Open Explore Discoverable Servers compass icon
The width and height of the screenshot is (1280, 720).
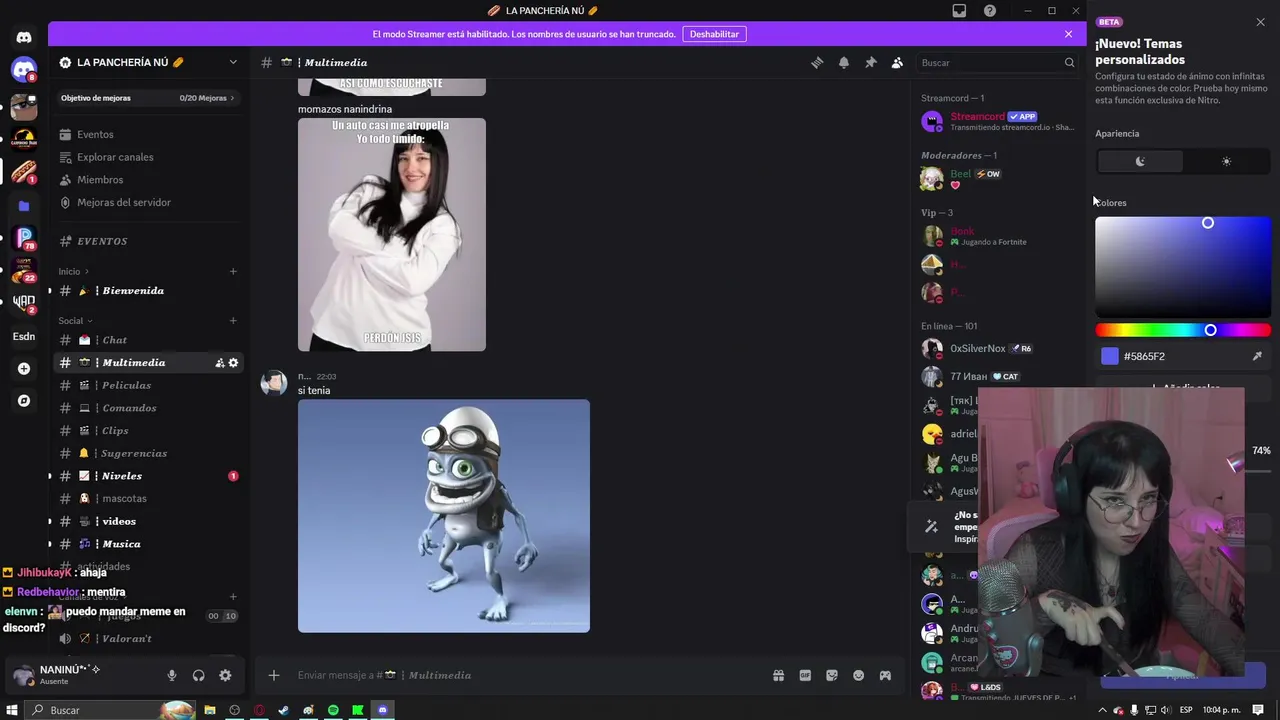coord(24,400)
